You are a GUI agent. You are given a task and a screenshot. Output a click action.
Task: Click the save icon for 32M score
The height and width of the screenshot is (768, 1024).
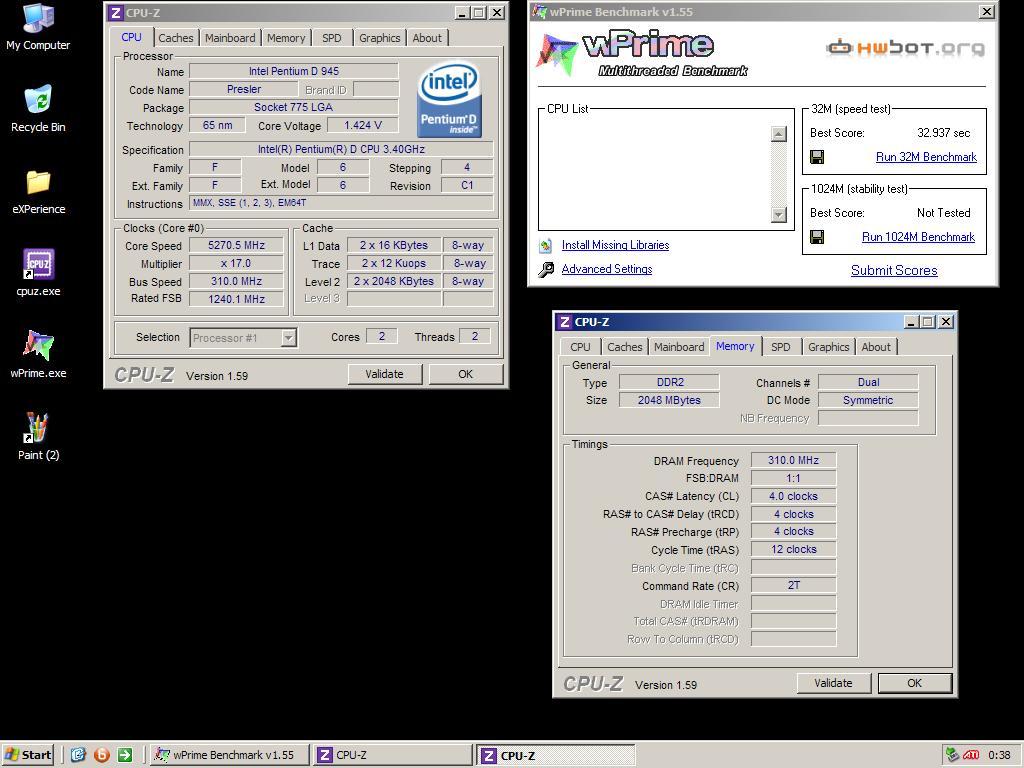[x=816, y=157]
